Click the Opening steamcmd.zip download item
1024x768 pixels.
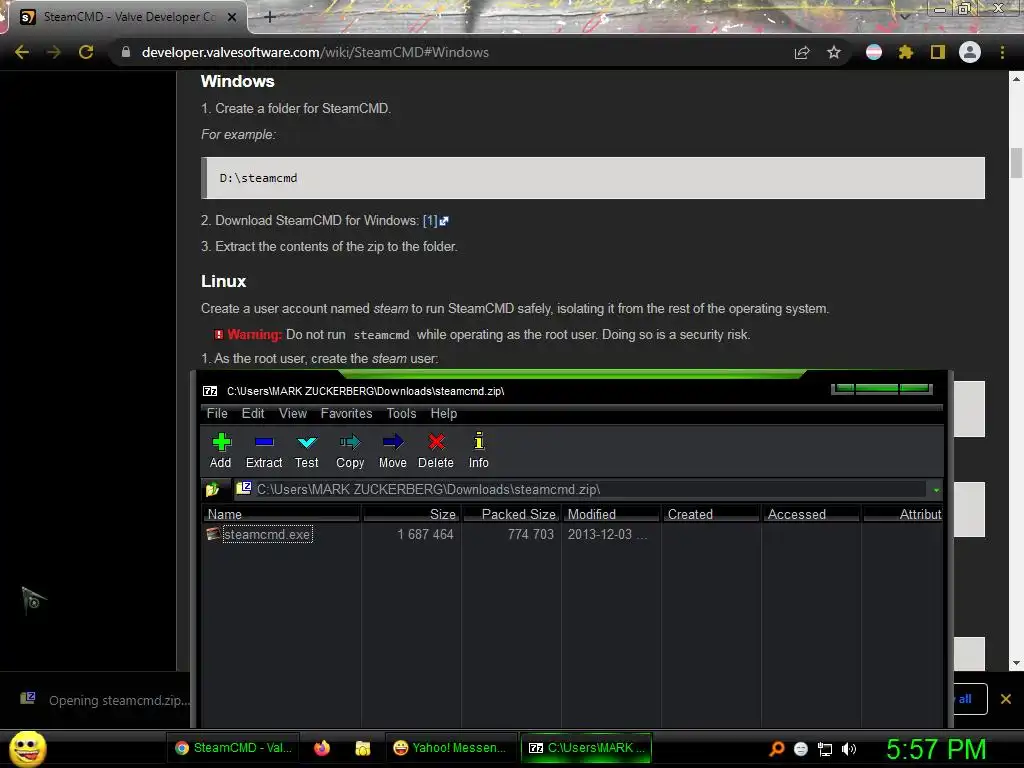104,699
